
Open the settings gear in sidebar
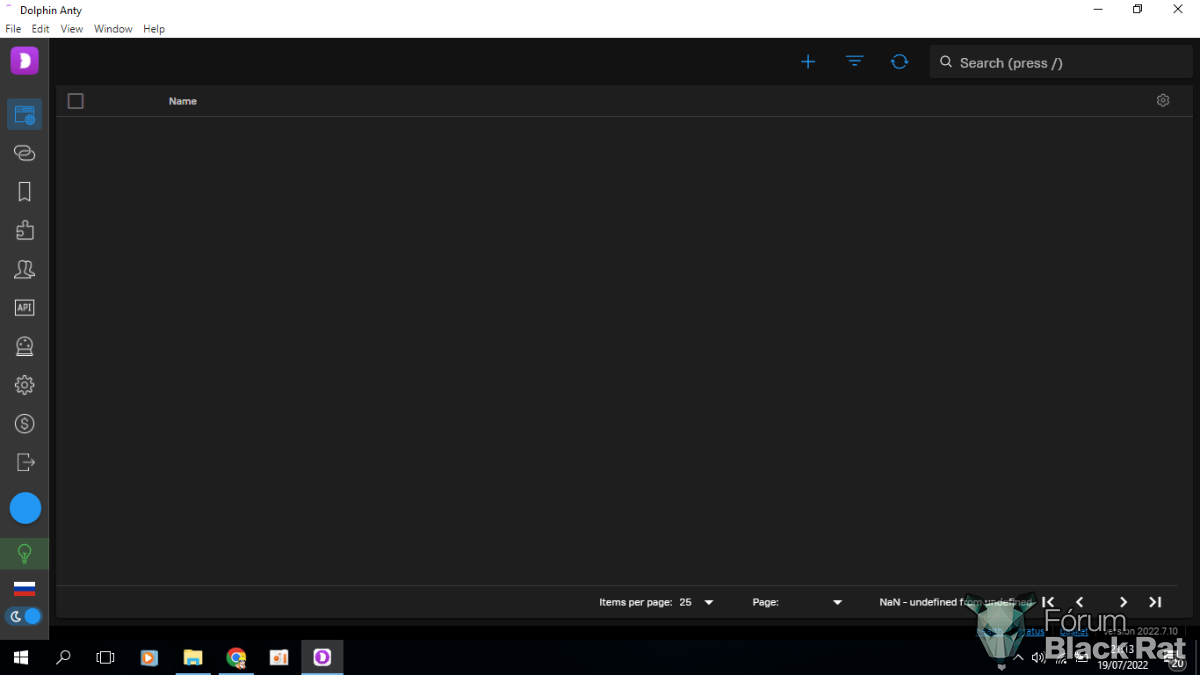25,385
